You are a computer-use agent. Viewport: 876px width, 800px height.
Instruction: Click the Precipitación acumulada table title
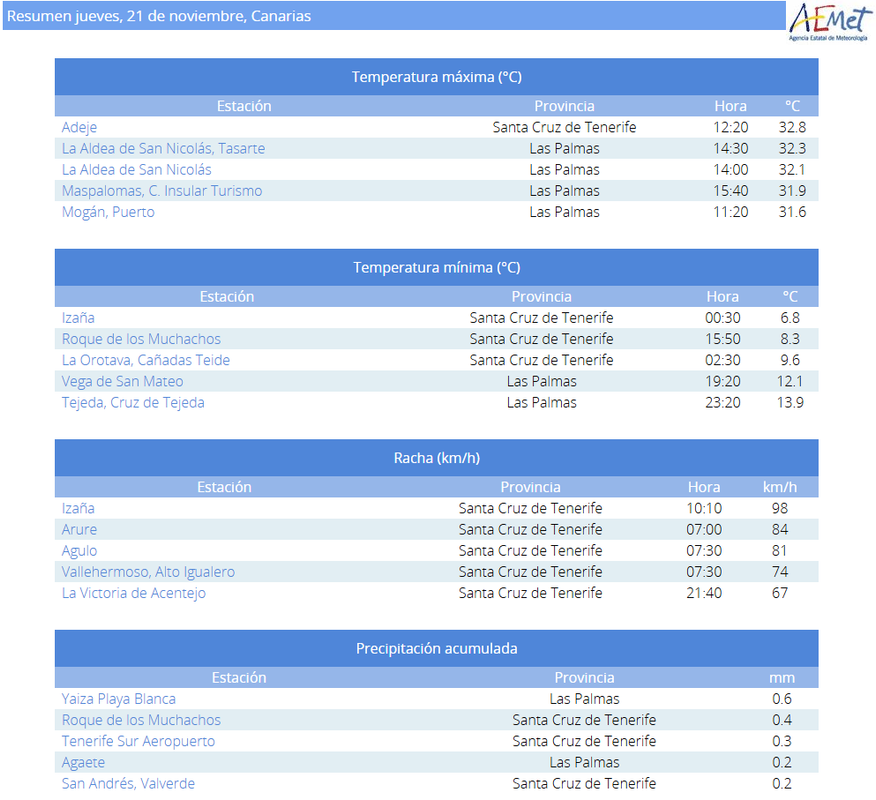[436, 649]
